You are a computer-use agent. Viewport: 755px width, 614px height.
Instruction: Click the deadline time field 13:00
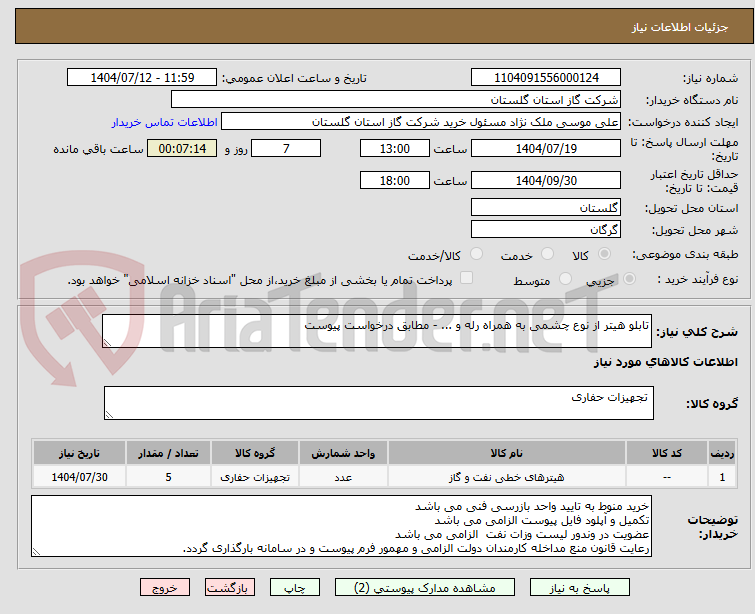coord(395,148)
